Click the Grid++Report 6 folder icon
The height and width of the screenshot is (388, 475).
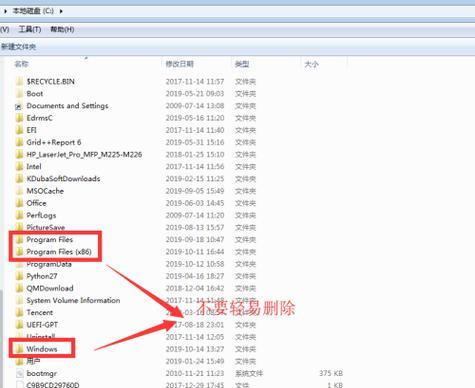pyautogui.click(x=20, y=142)
